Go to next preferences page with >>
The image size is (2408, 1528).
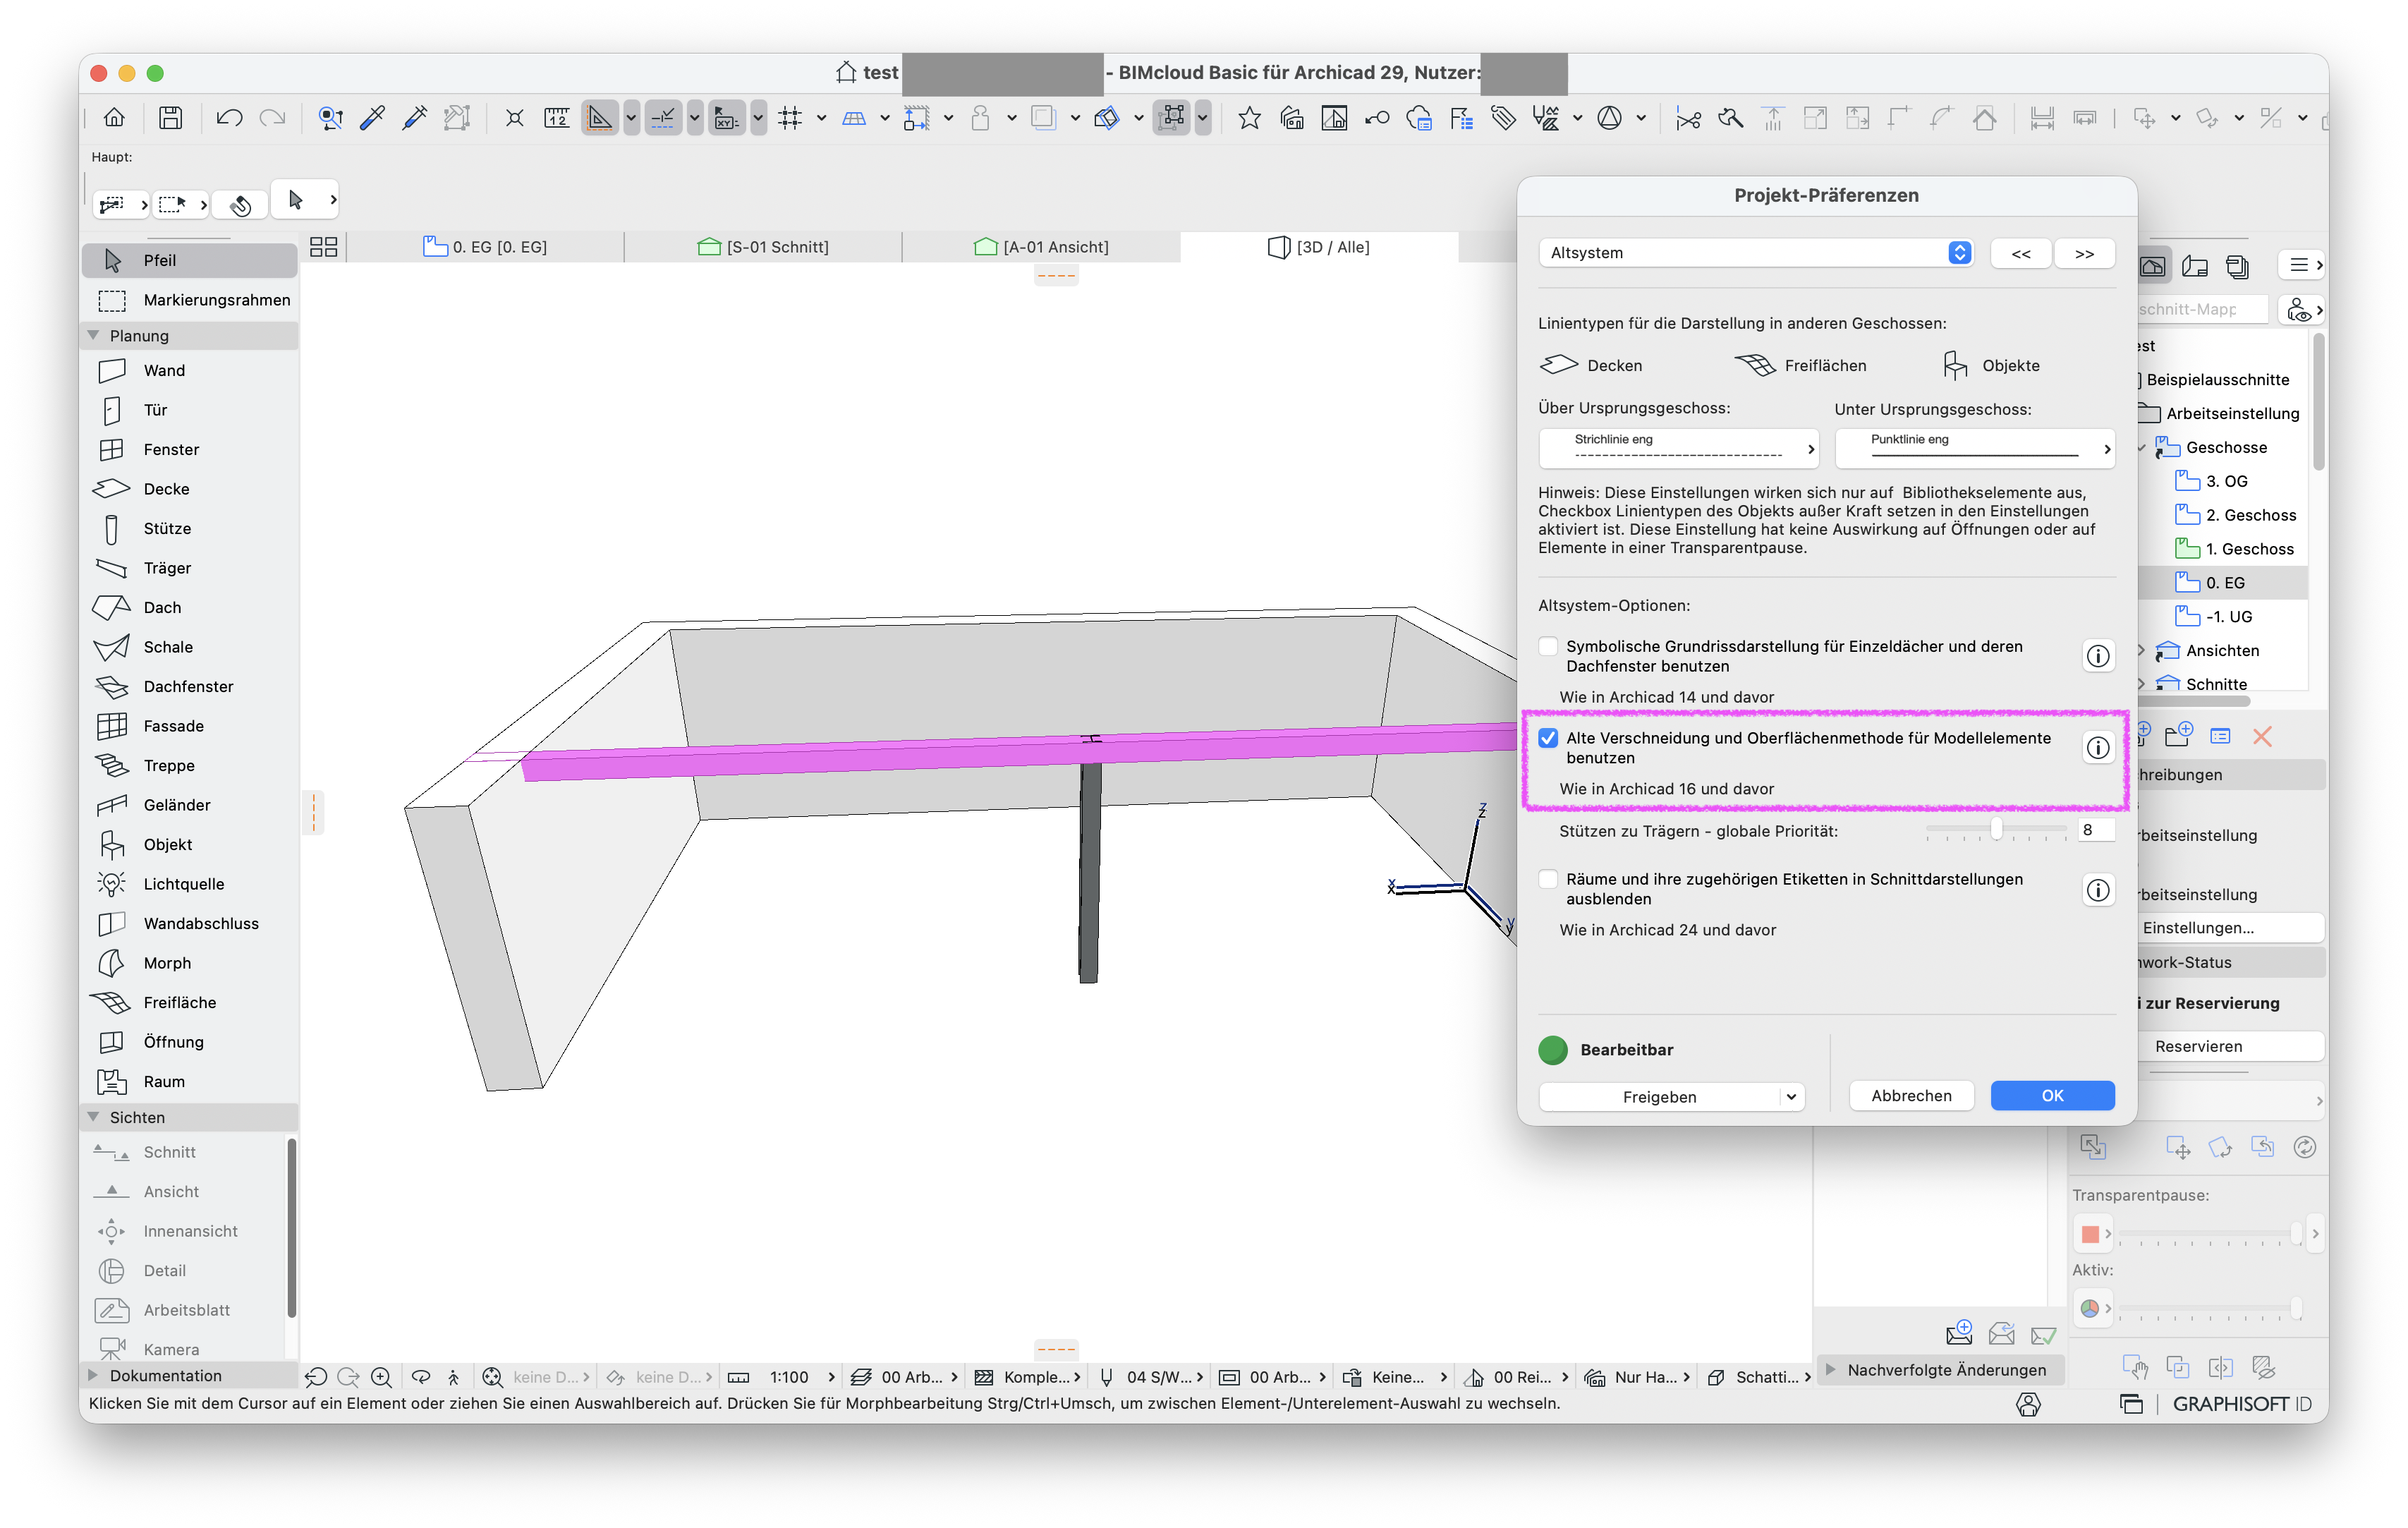pyautogui.click(x=2084, y=253)
